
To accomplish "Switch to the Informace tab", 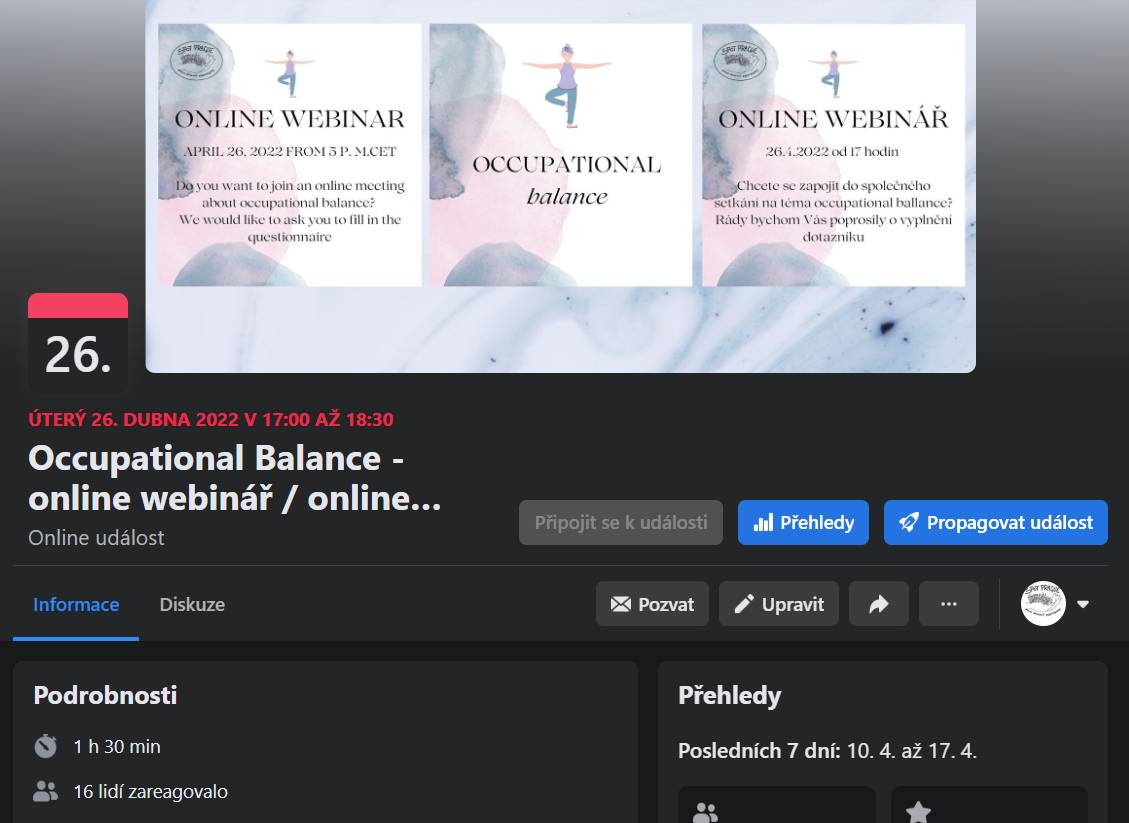I will coord(76,604).
